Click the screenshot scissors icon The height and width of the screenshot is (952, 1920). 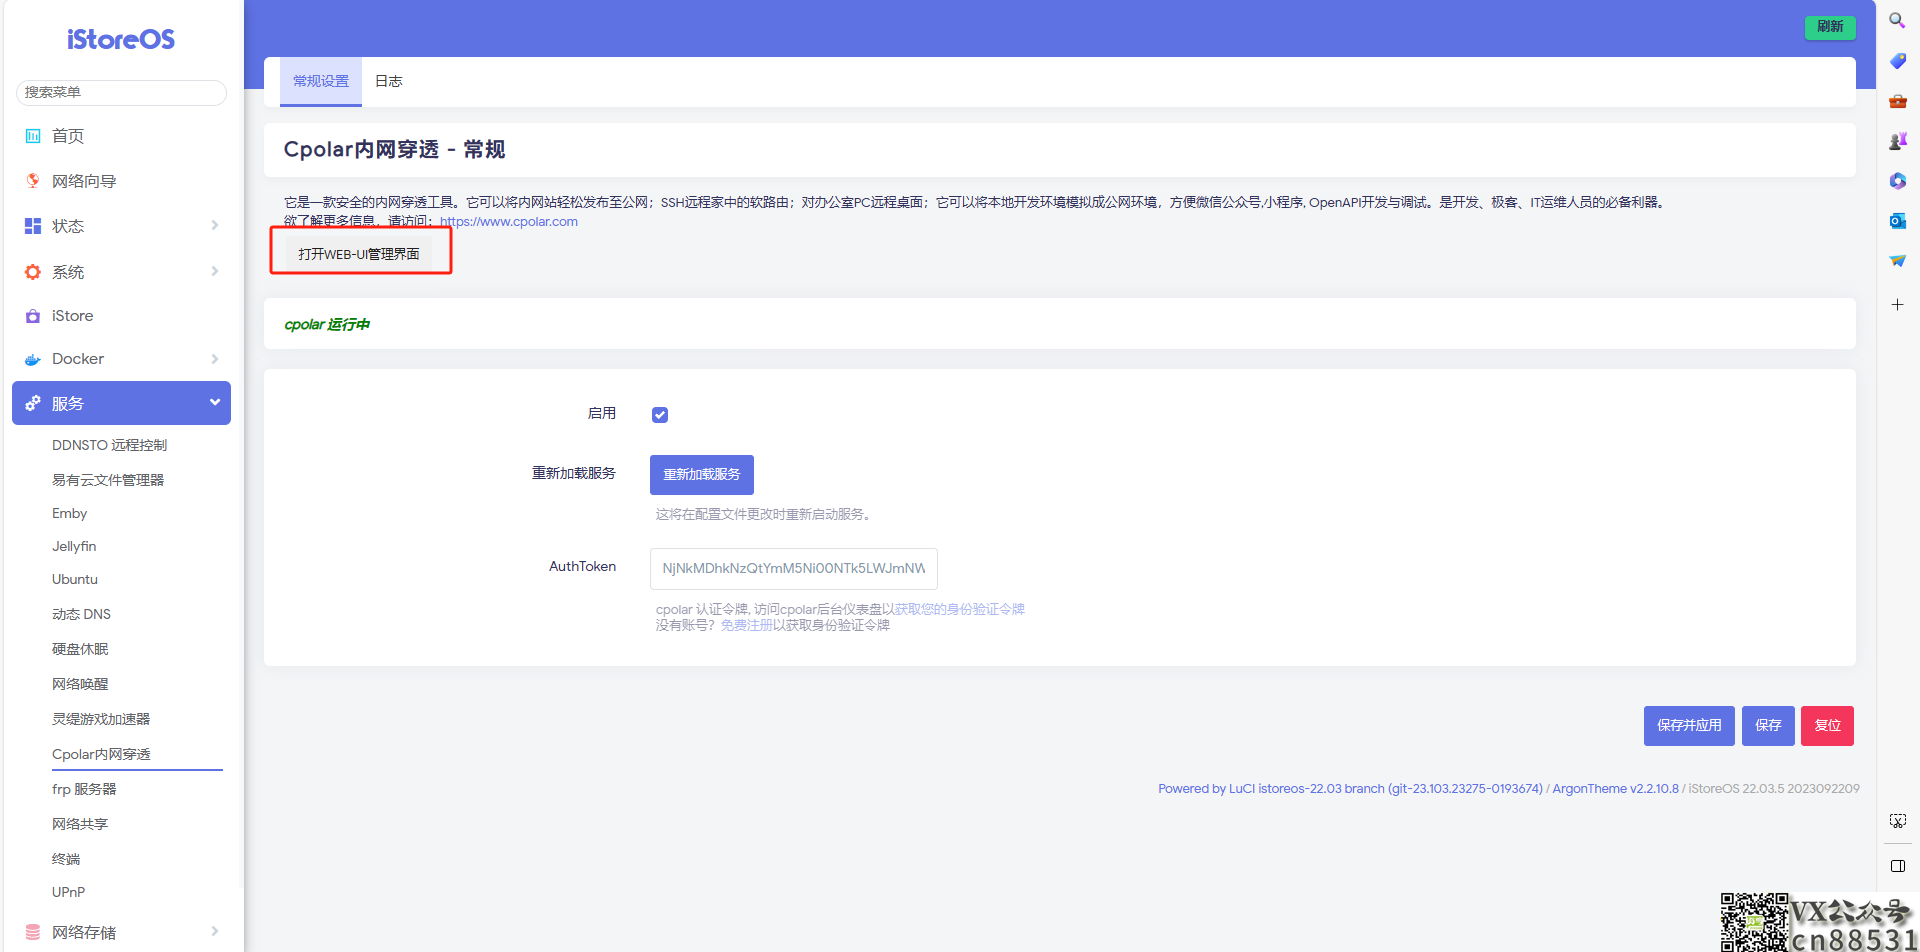tap(1897, 821)
